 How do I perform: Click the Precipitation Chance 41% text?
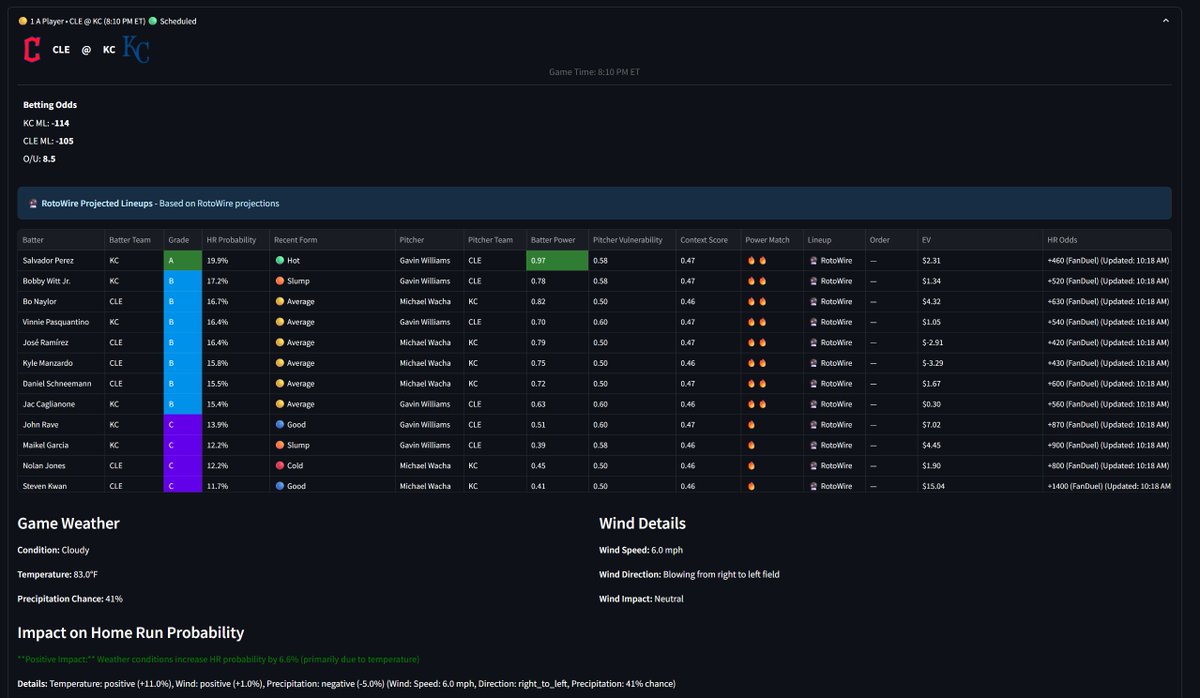pos(70,599)
